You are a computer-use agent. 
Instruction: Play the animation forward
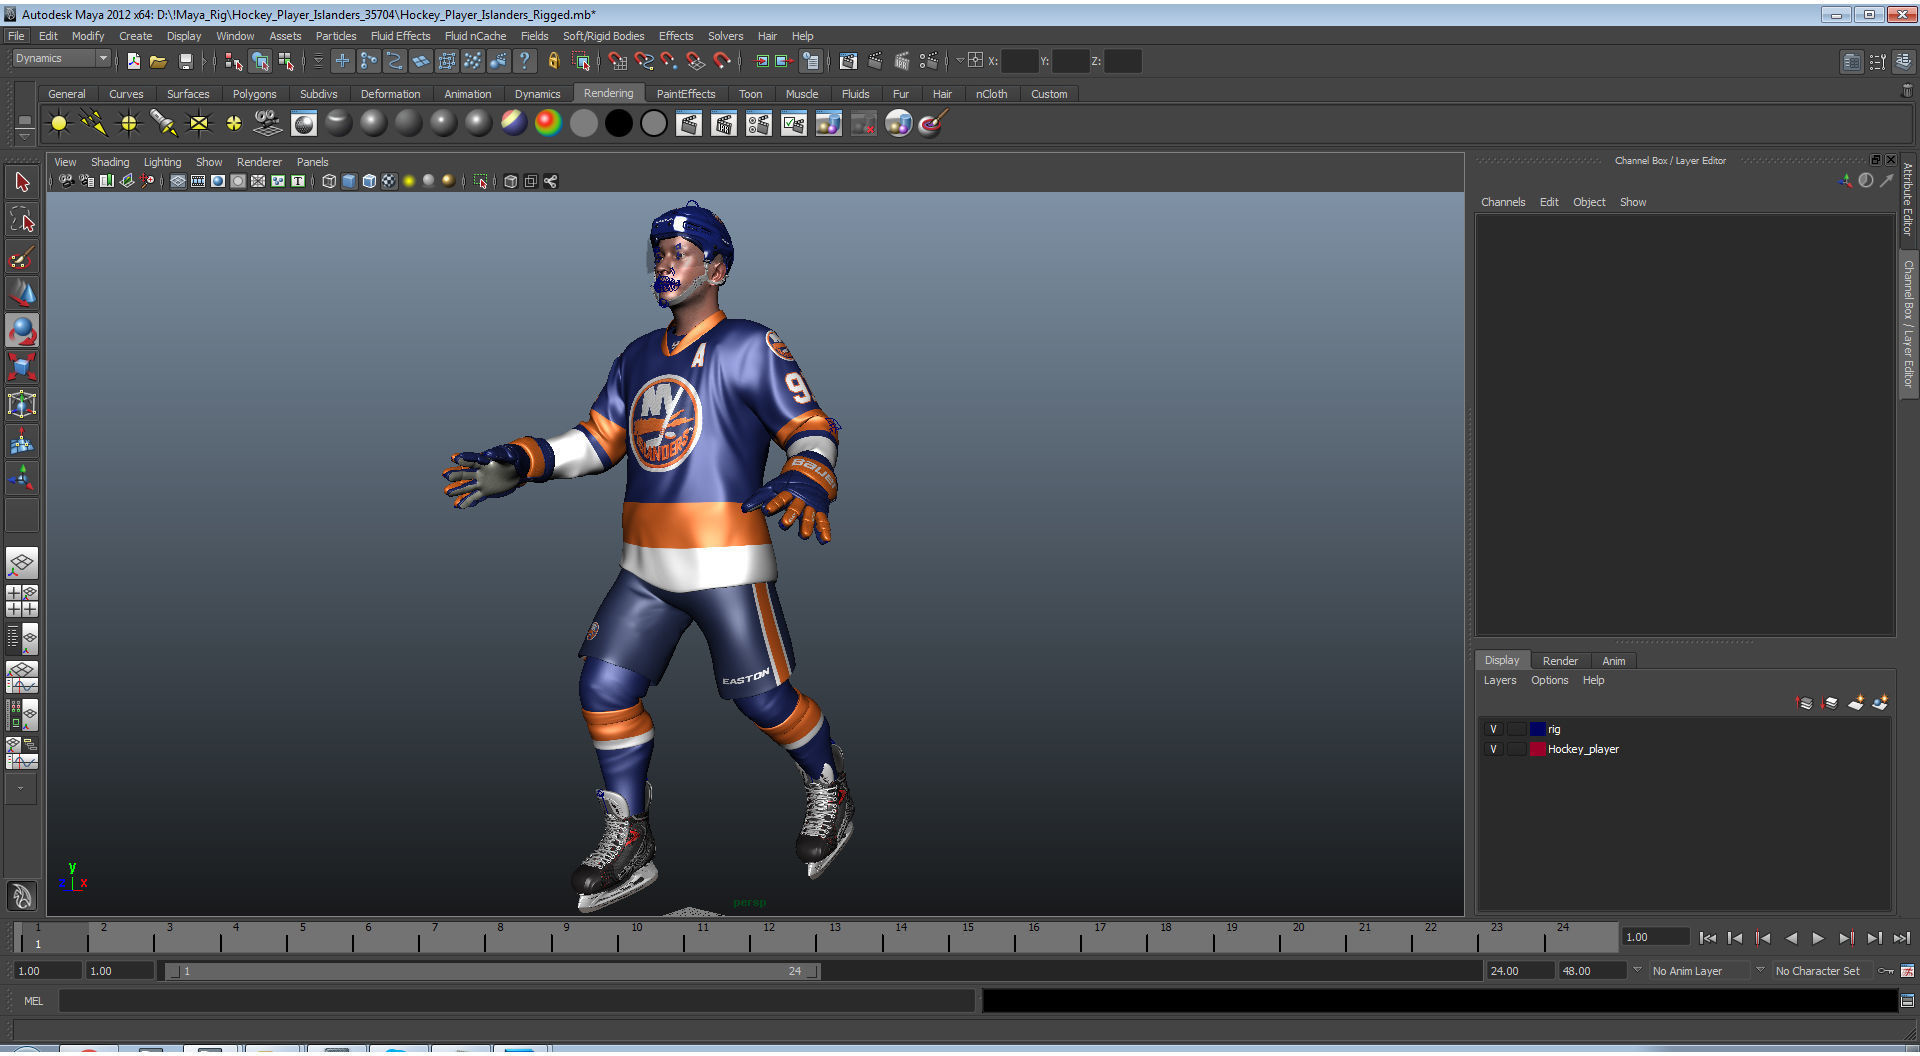pos(1819,938)
